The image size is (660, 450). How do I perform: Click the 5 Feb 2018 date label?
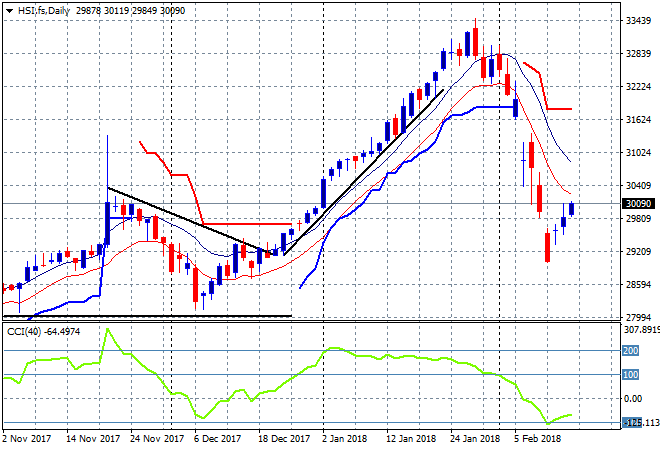tap(537, 439)
